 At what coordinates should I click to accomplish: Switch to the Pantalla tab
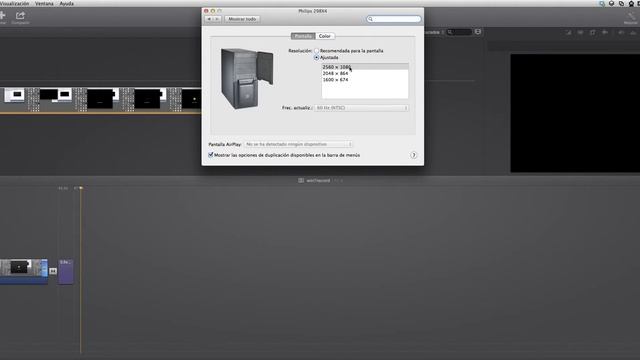(x=303, y=36)
